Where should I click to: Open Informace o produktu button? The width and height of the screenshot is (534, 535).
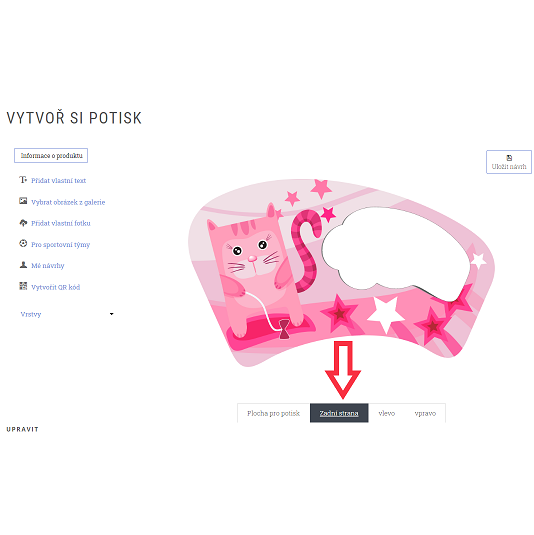(51, 156)
